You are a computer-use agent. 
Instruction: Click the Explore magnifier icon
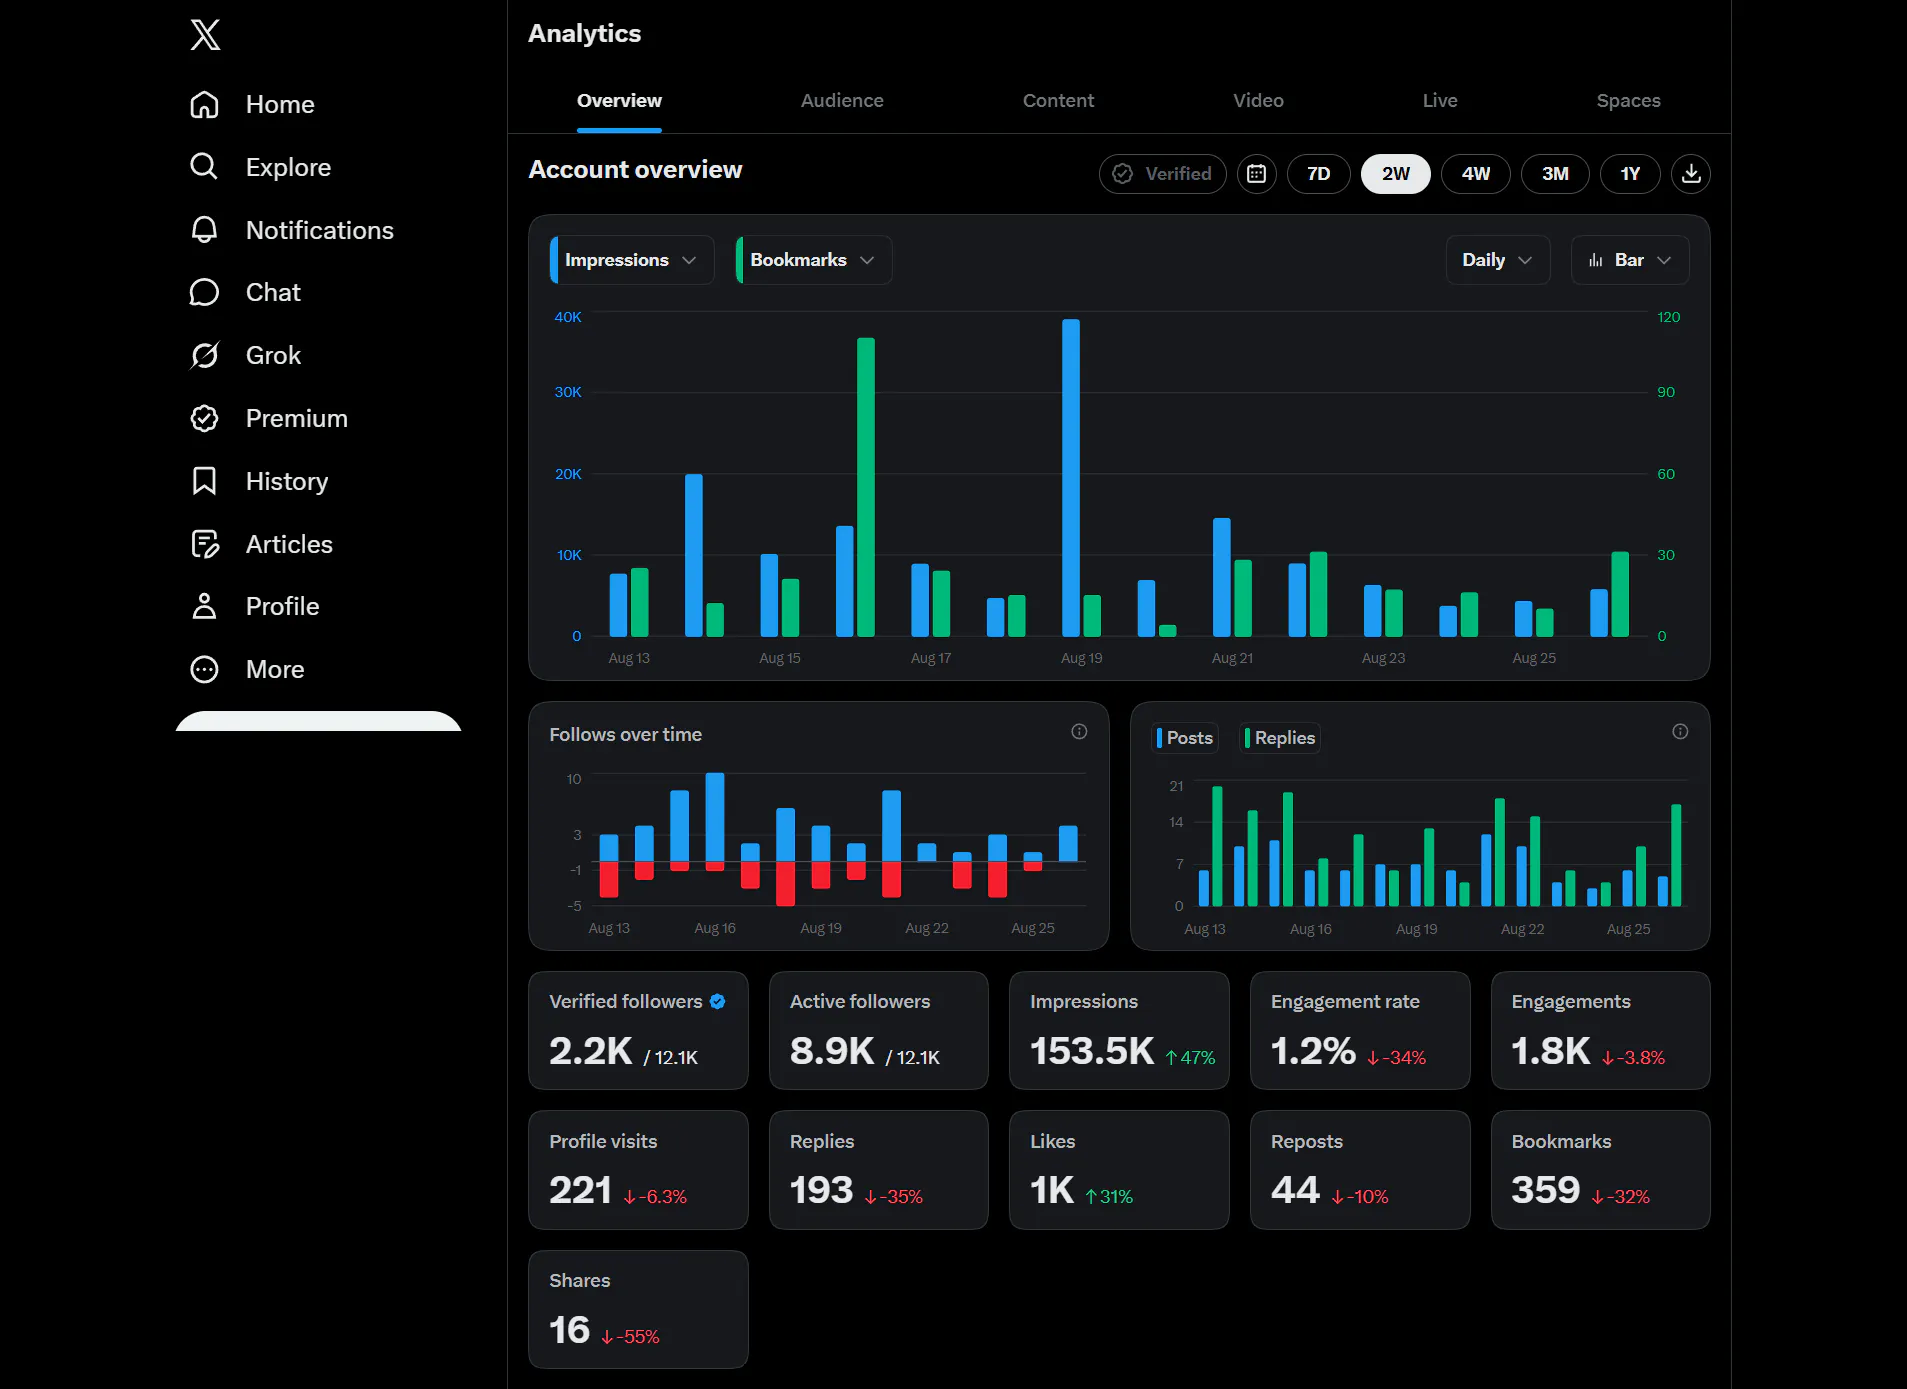click(204, 166)
